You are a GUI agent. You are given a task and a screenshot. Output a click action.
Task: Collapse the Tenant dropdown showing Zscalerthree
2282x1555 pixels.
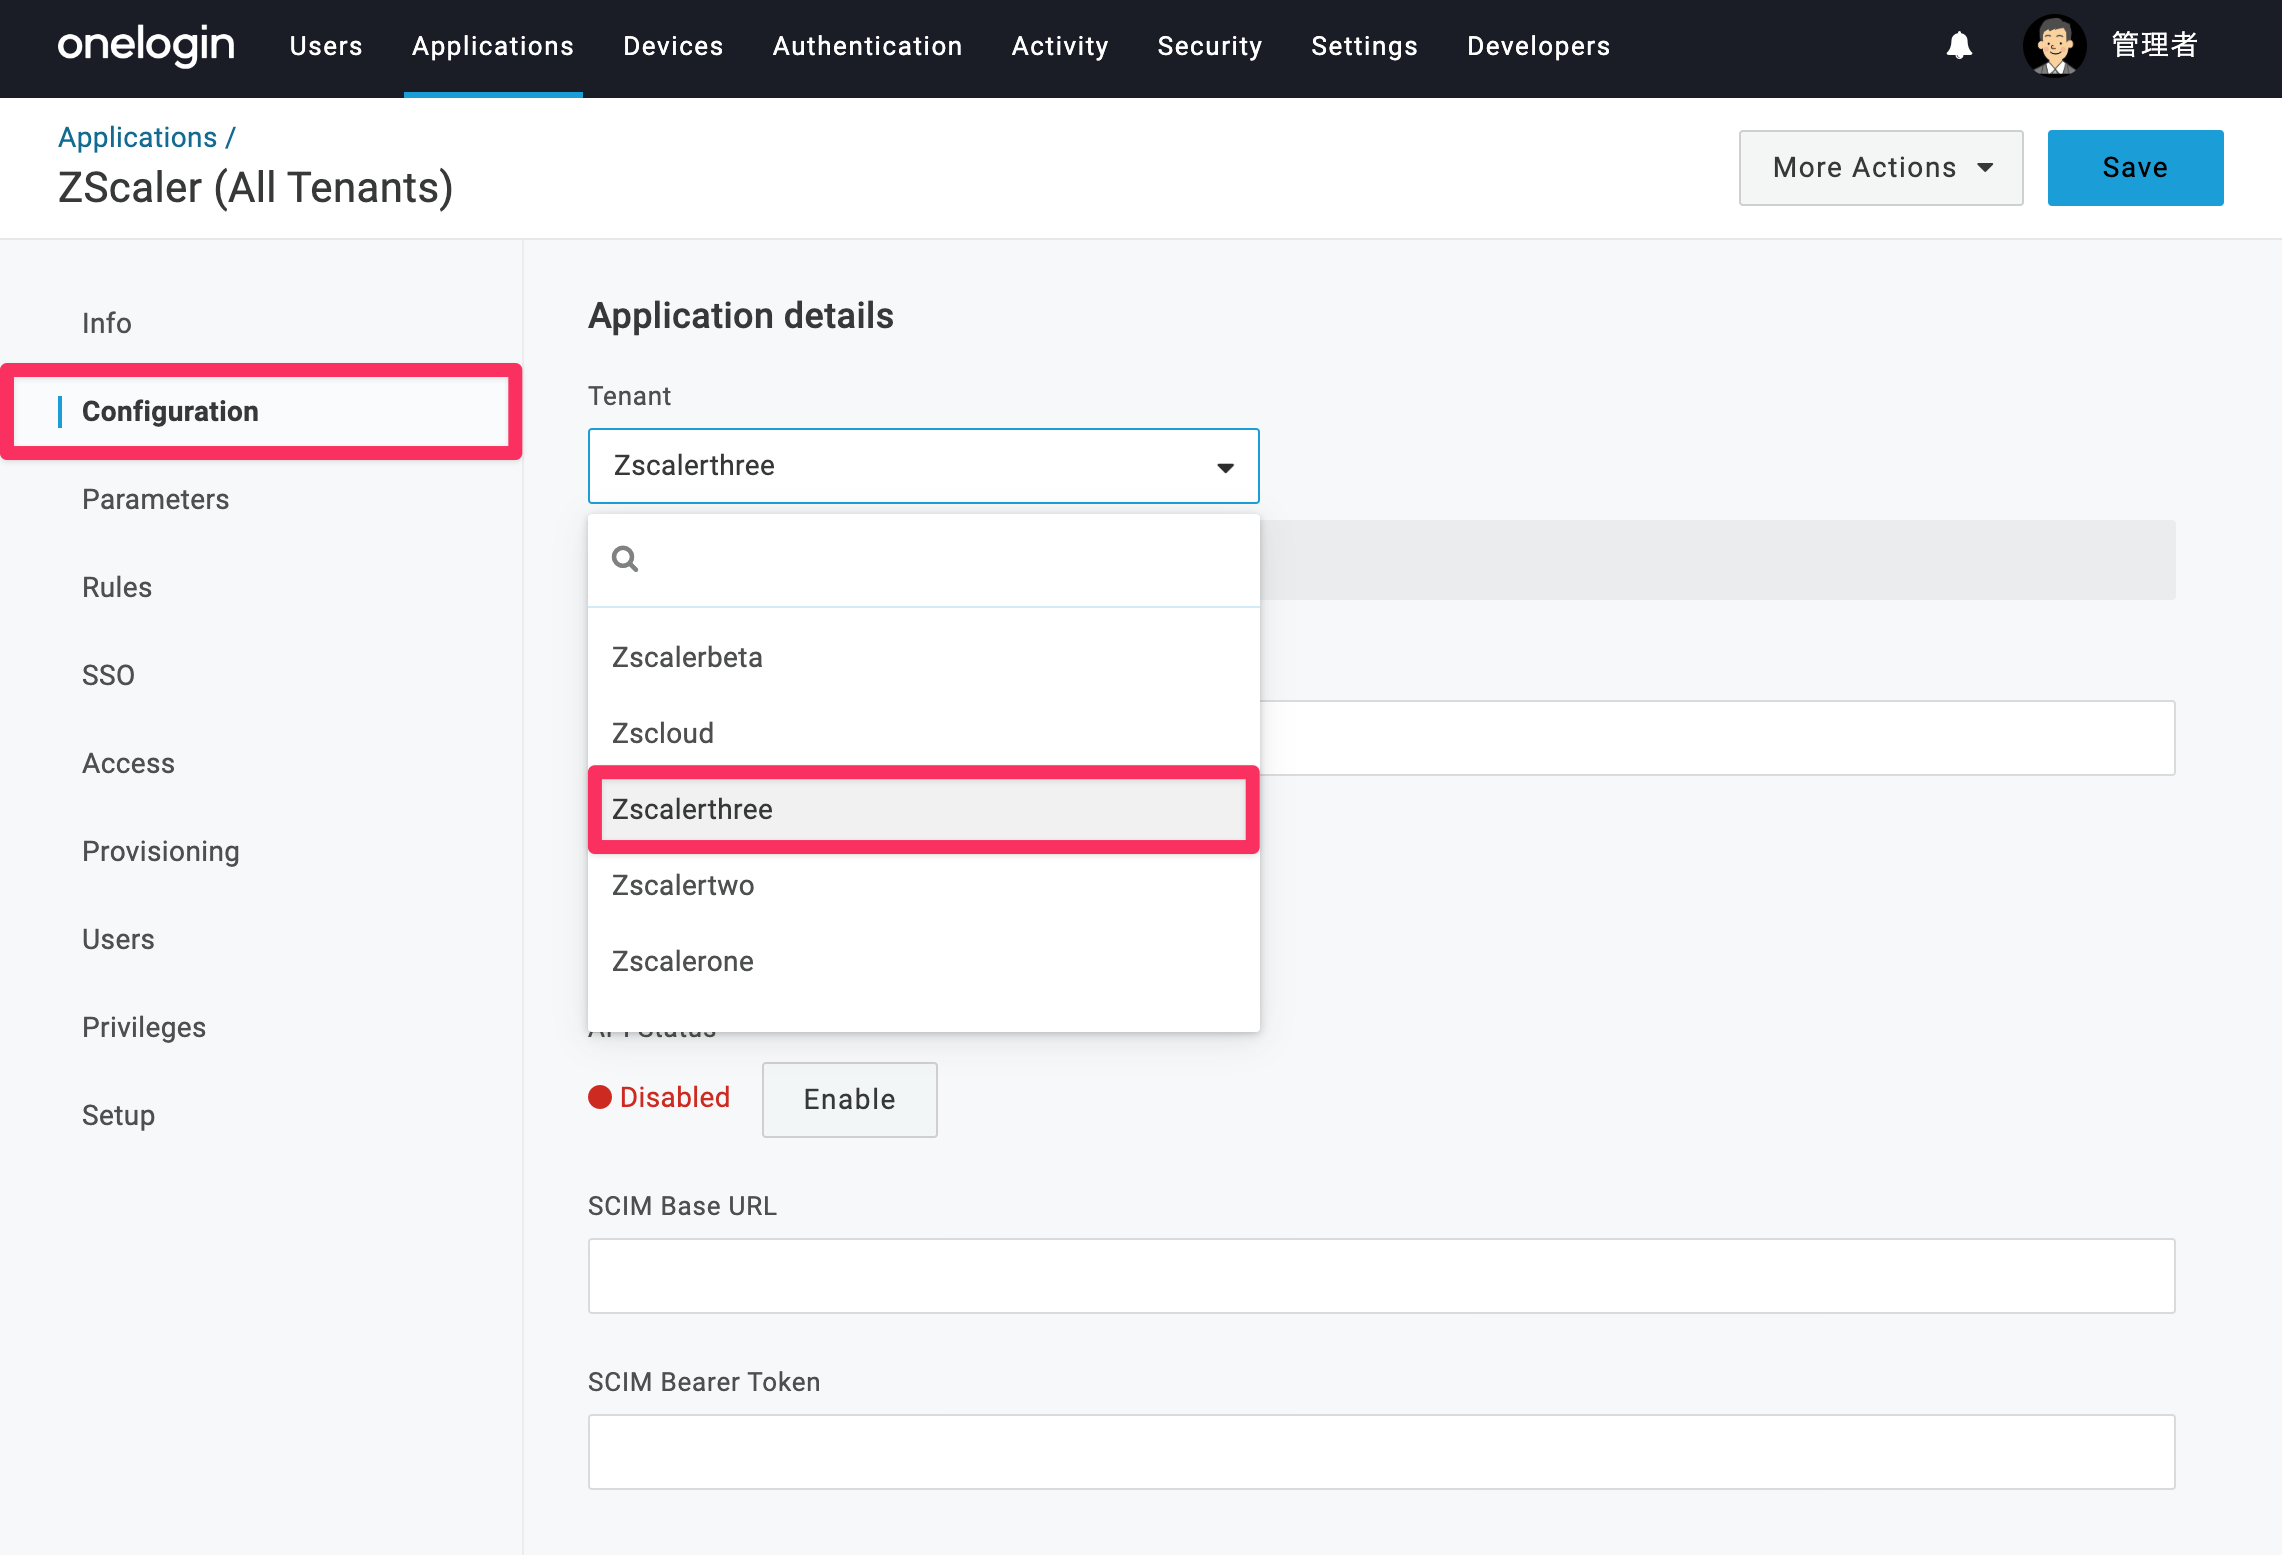[923, 466]
